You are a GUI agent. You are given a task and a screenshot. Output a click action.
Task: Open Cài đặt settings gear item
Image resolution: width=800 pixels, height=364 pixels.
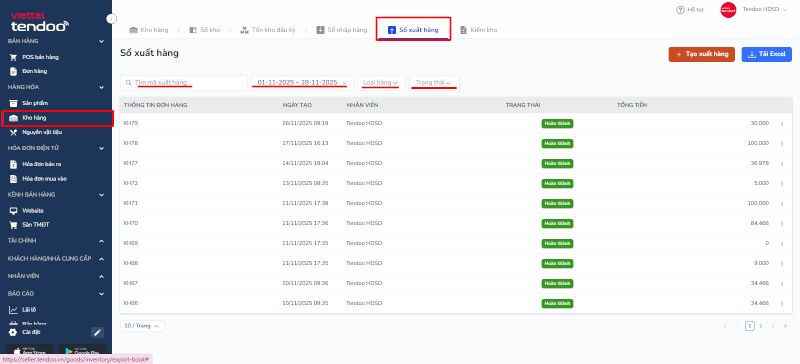pyautogui.click(x=24, y=332)
